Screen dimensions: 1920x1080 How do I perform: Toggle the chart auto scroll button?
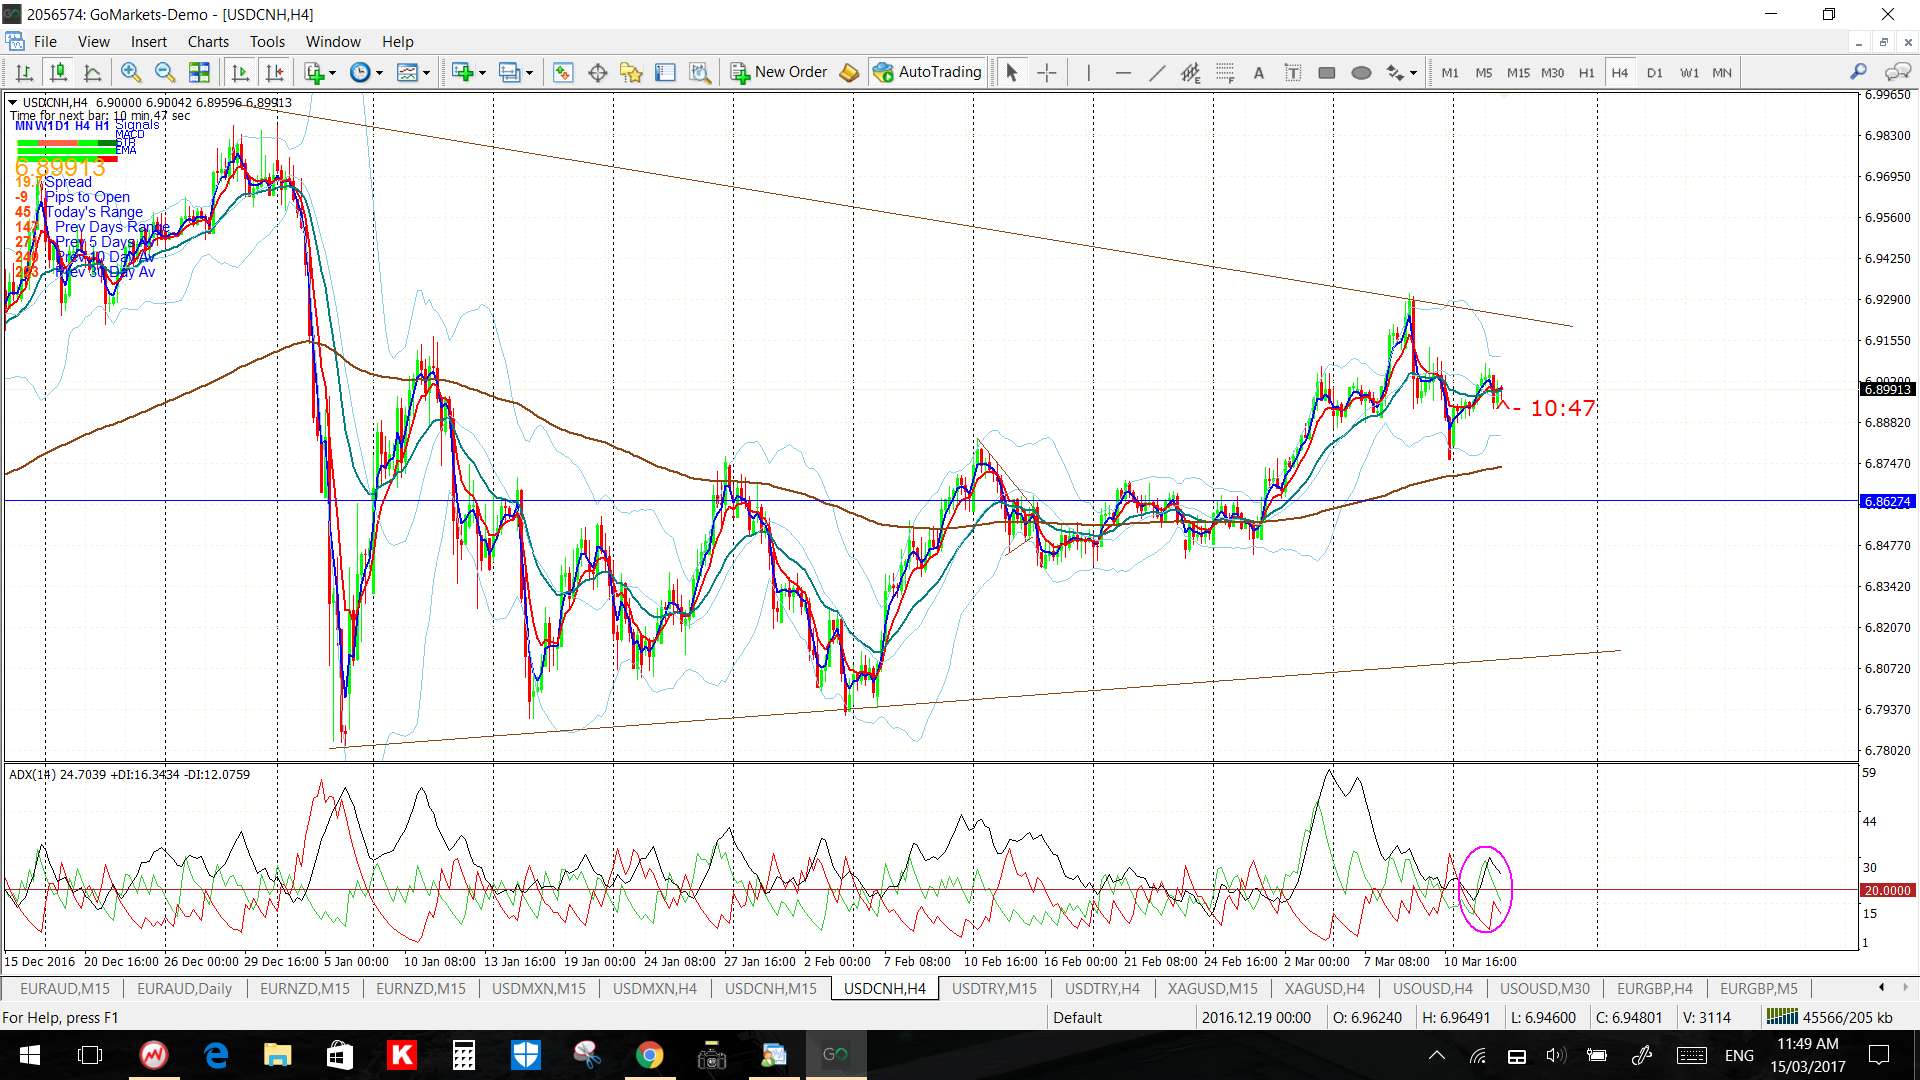(240, 72)
